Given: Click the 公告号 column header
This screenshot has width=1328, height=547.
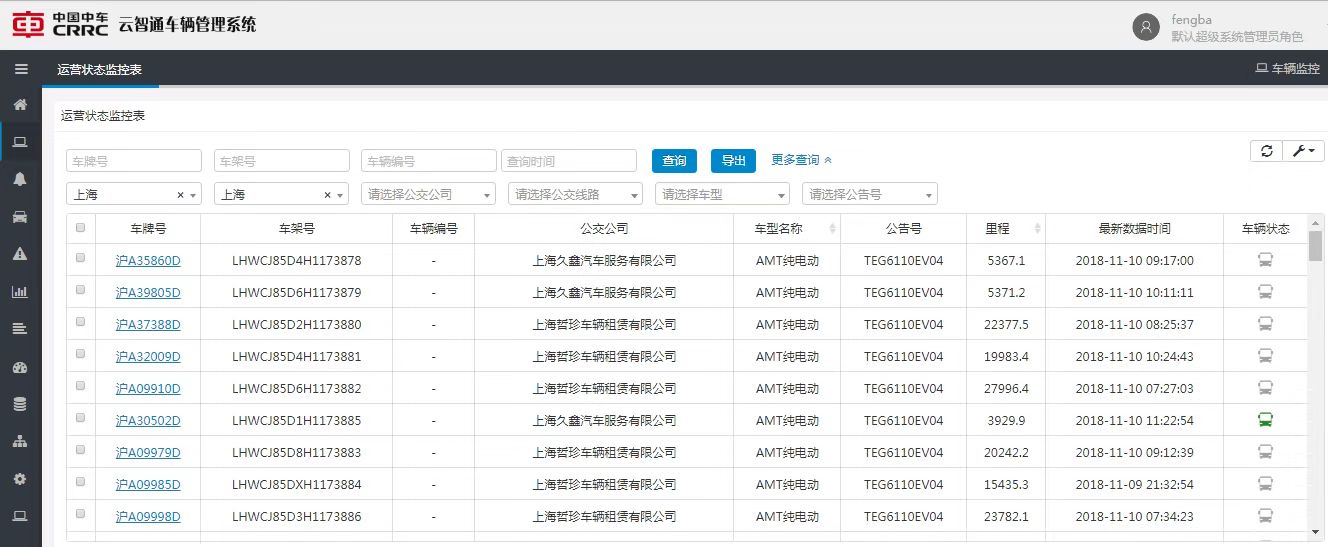Looking at the screenshot, I should tap(903, 229).
